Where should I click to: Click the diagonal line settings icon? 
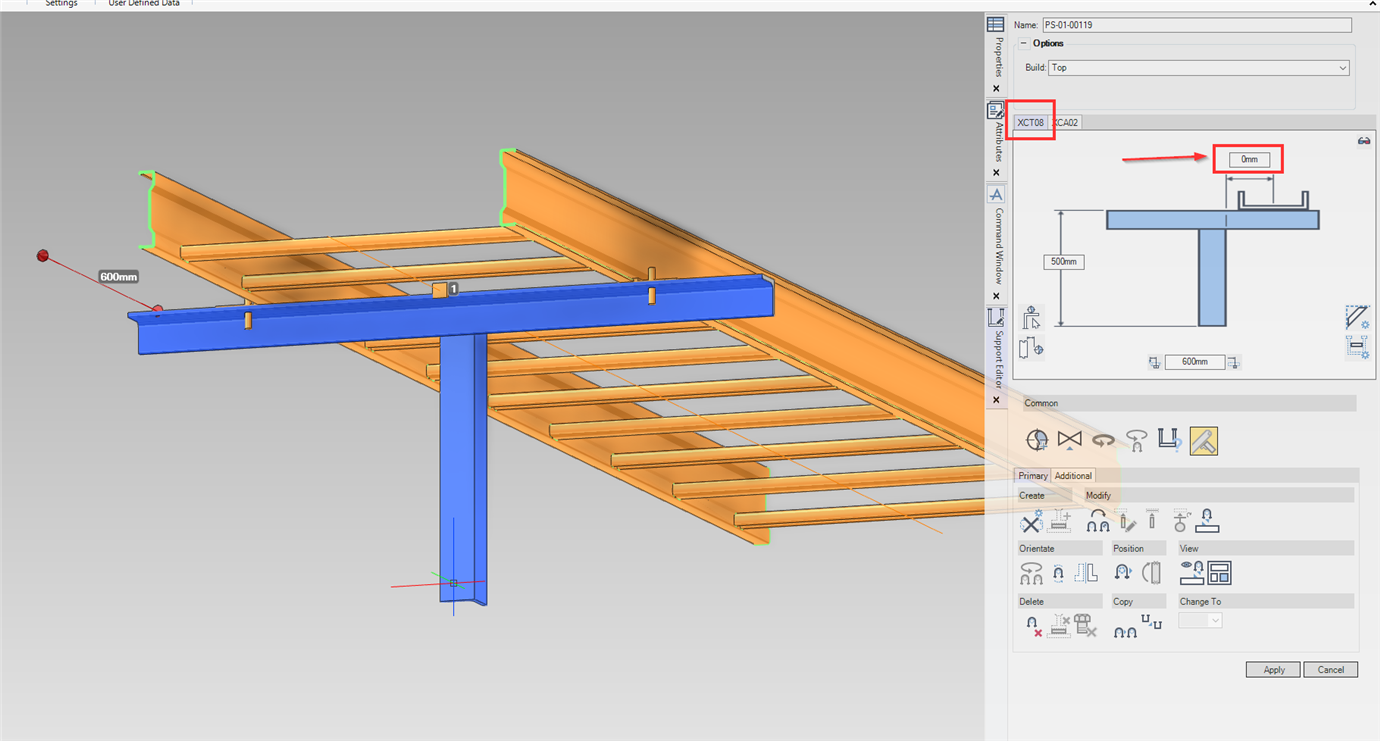[1357, 318]
